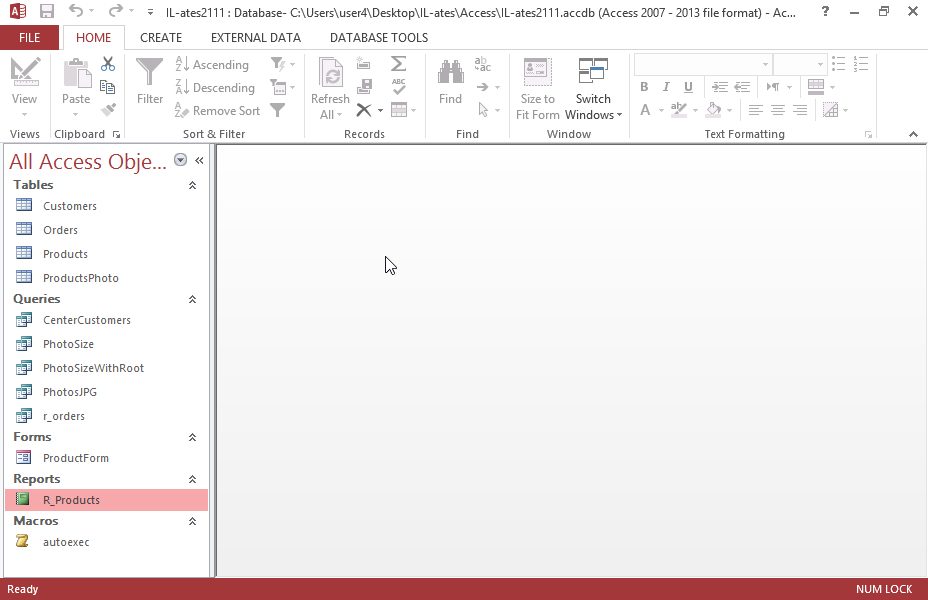The image size is (928, 600).
Task: Collapse the Macros group chevron
Action: point(192,521)
